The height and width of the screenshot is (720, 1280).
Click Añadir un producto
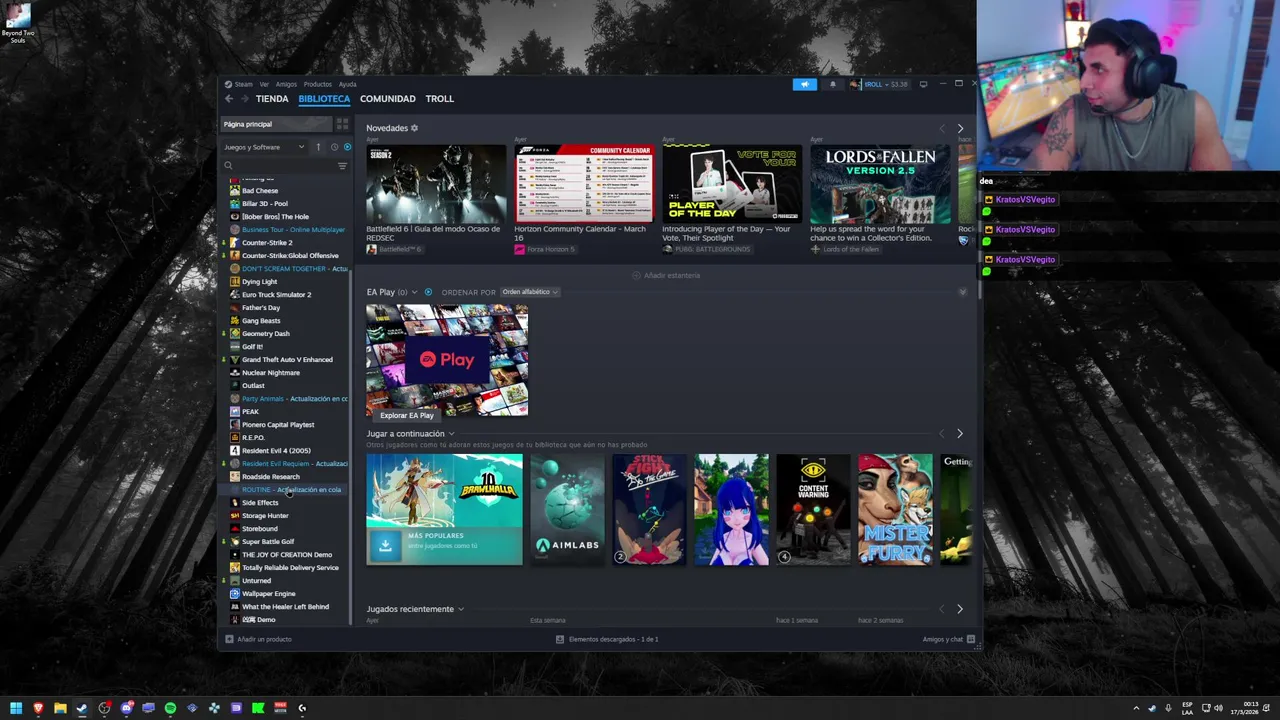pos(259,639)
